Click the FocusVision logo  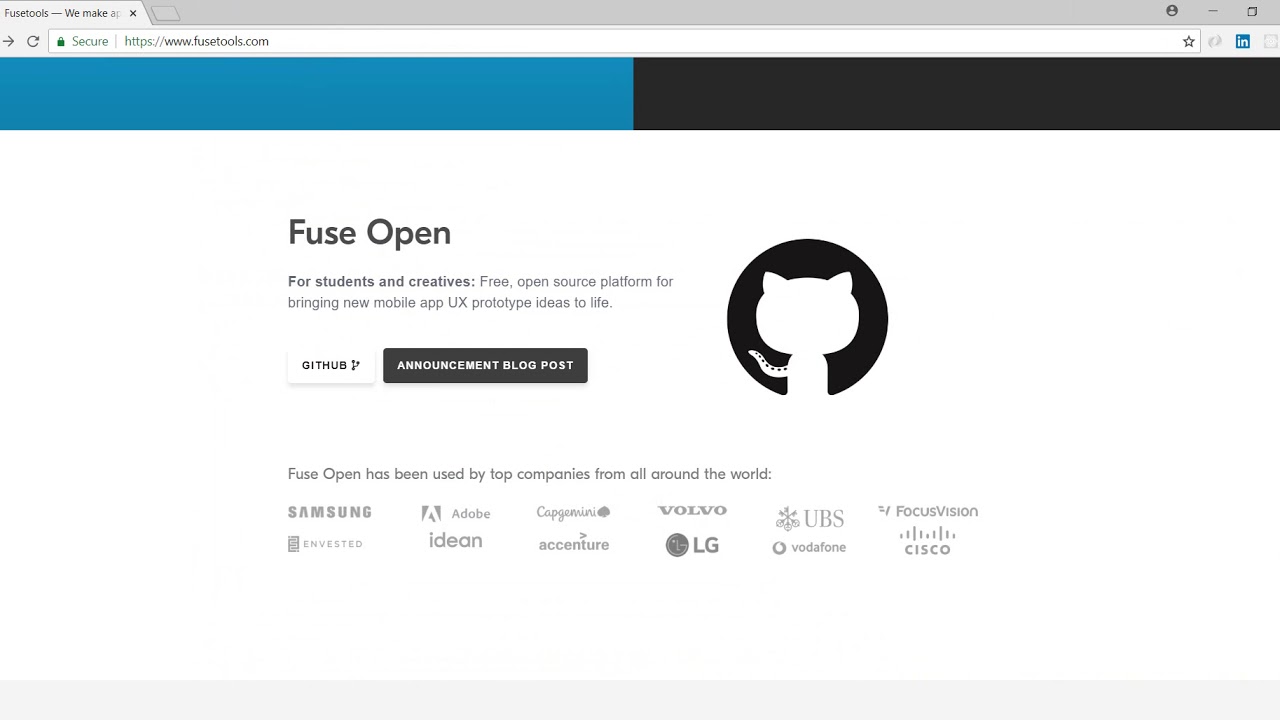click(928, 511)
